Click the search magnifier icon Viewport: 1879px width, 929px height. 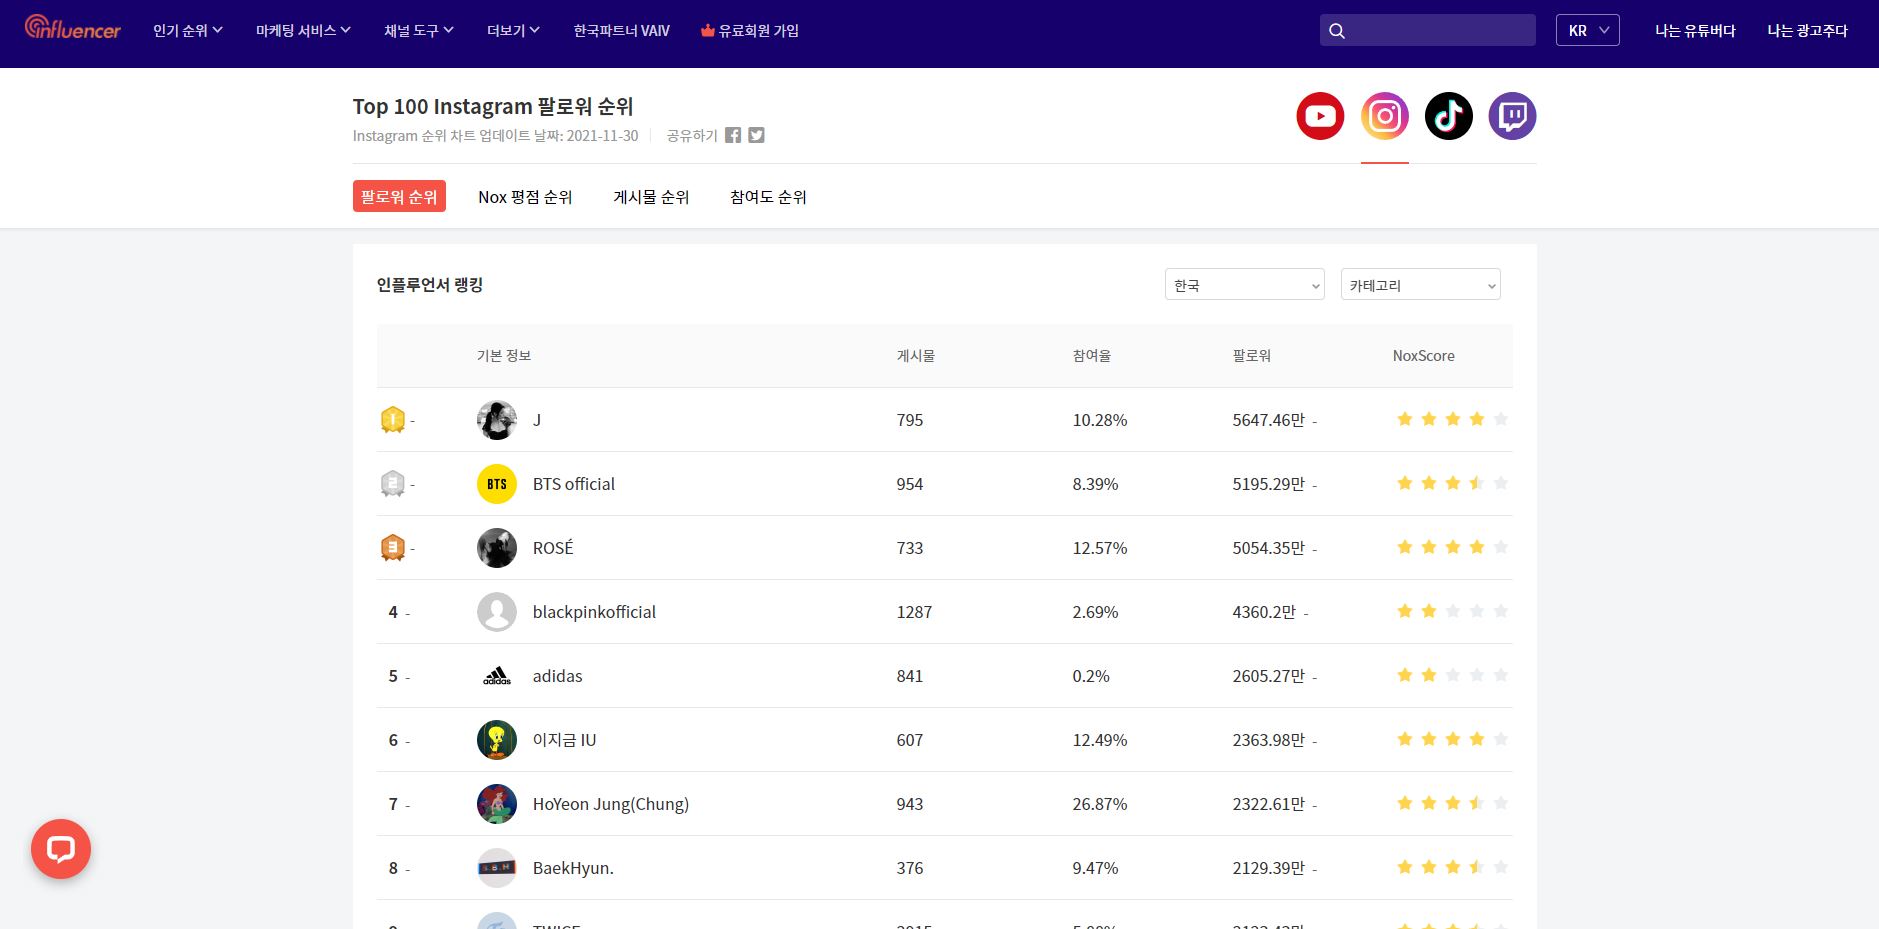click(x=1337, y=31)
